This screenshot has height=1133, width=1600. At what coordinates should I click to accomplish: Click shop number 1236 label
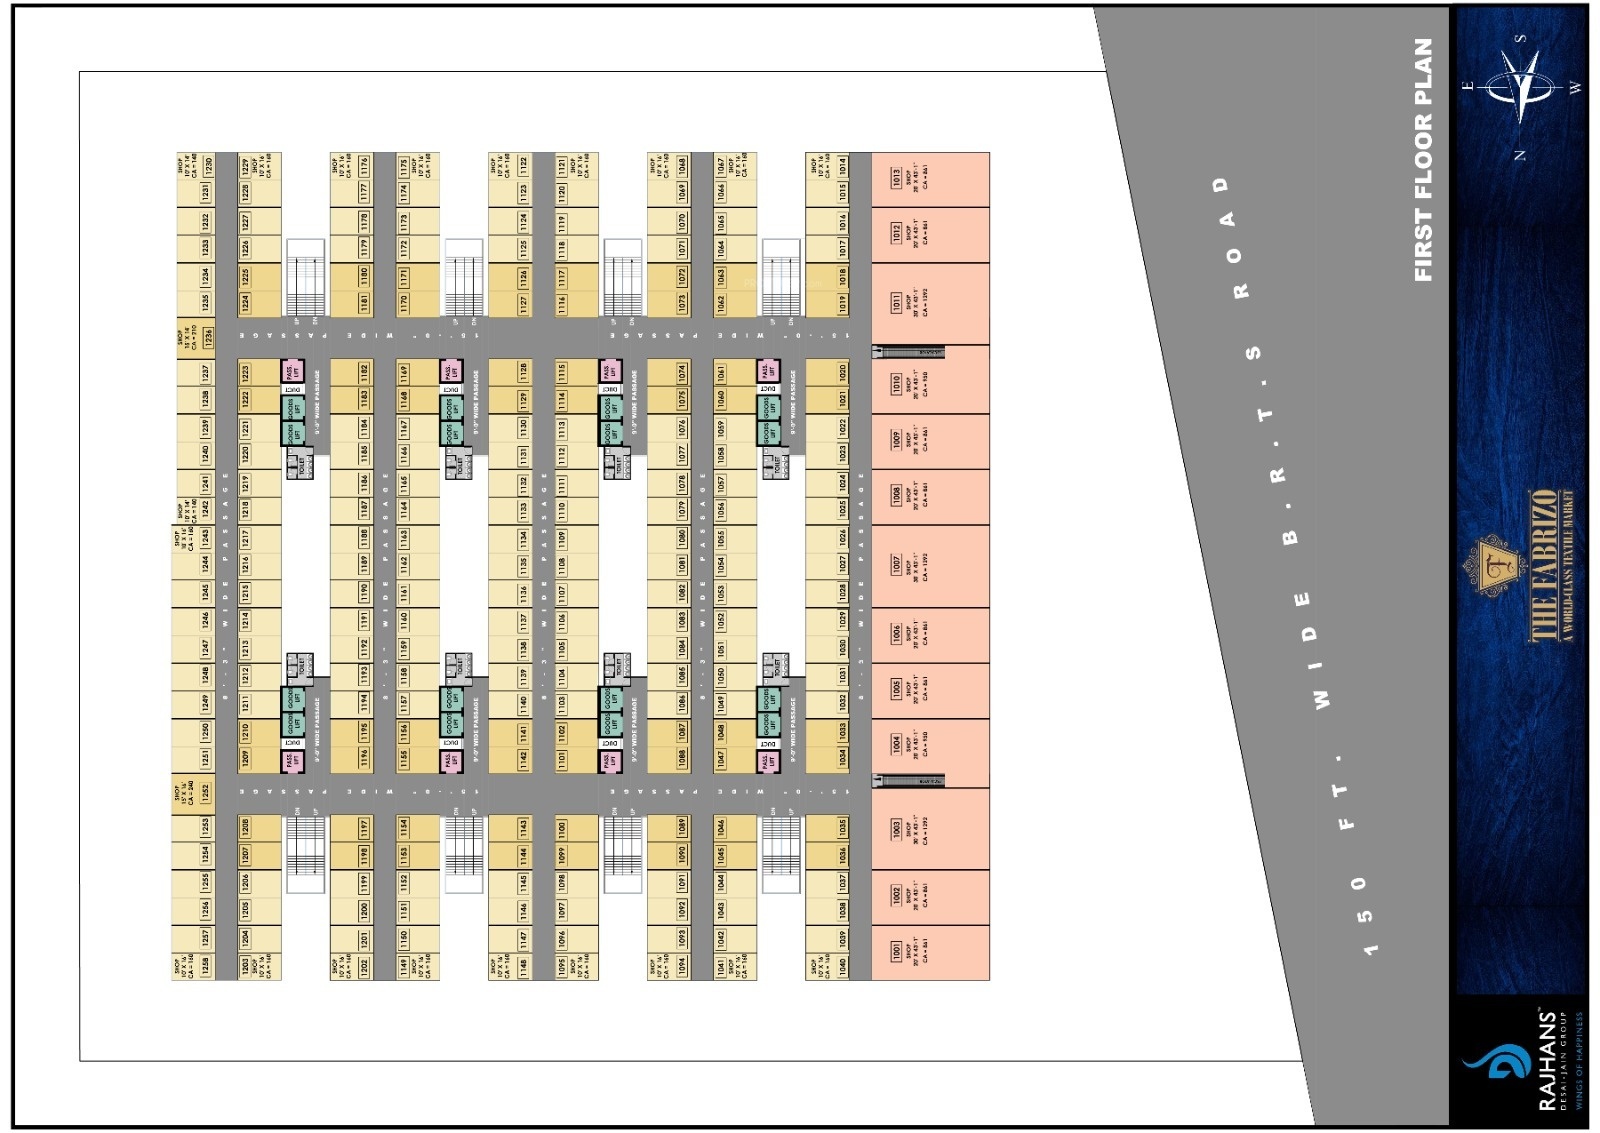[x=208, y=338]
